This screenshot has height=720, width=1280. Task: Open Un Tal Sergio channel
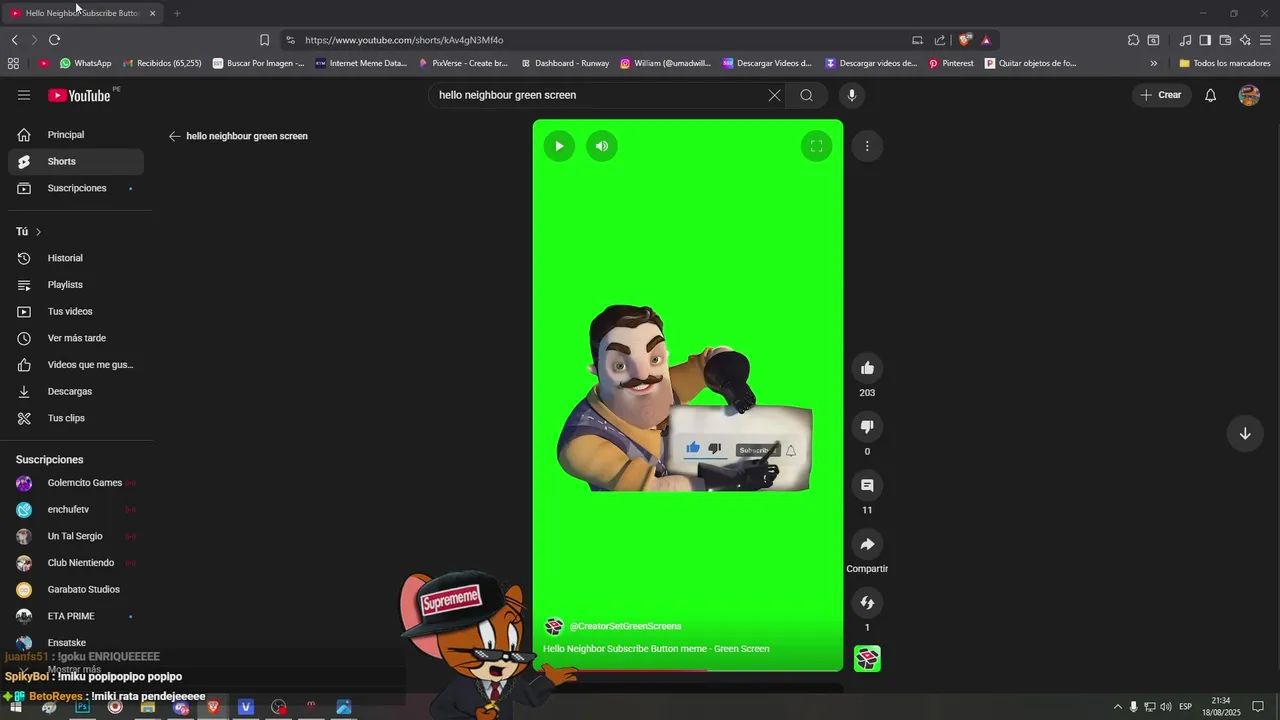pos(76,536)
